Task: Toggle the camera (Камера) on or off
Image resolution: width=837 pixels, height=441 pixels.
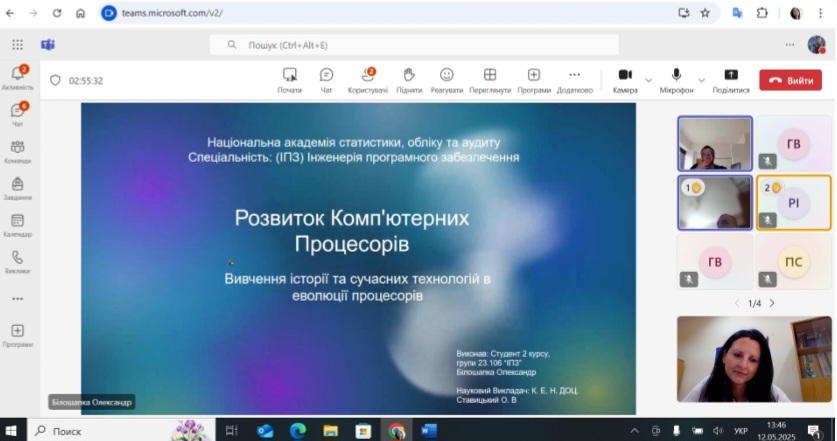Action: coord(625,79)
